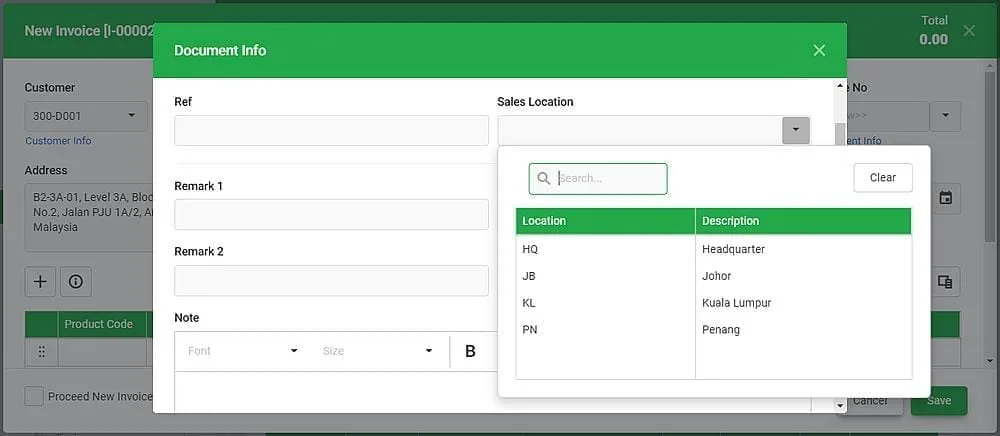Open the Size dropdown in Note
1000x436 pixels.
(x=378, y=351)
